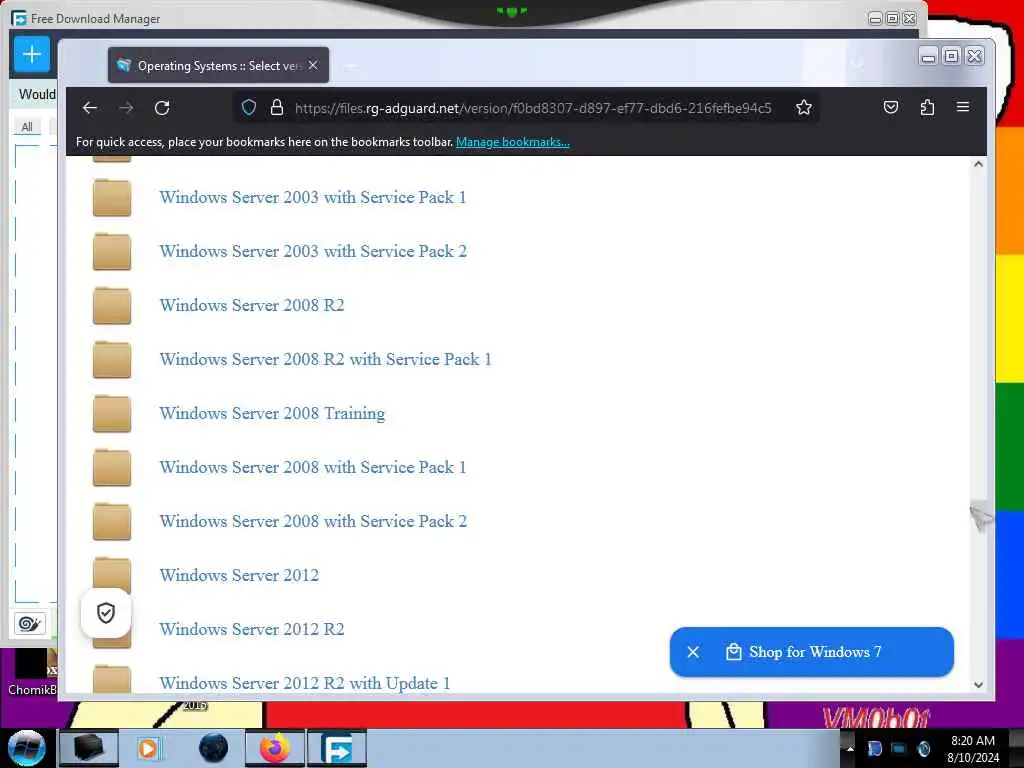Reload the current page
The image size is (1024, 768).
pyautogui.click(x=162, y=108)
